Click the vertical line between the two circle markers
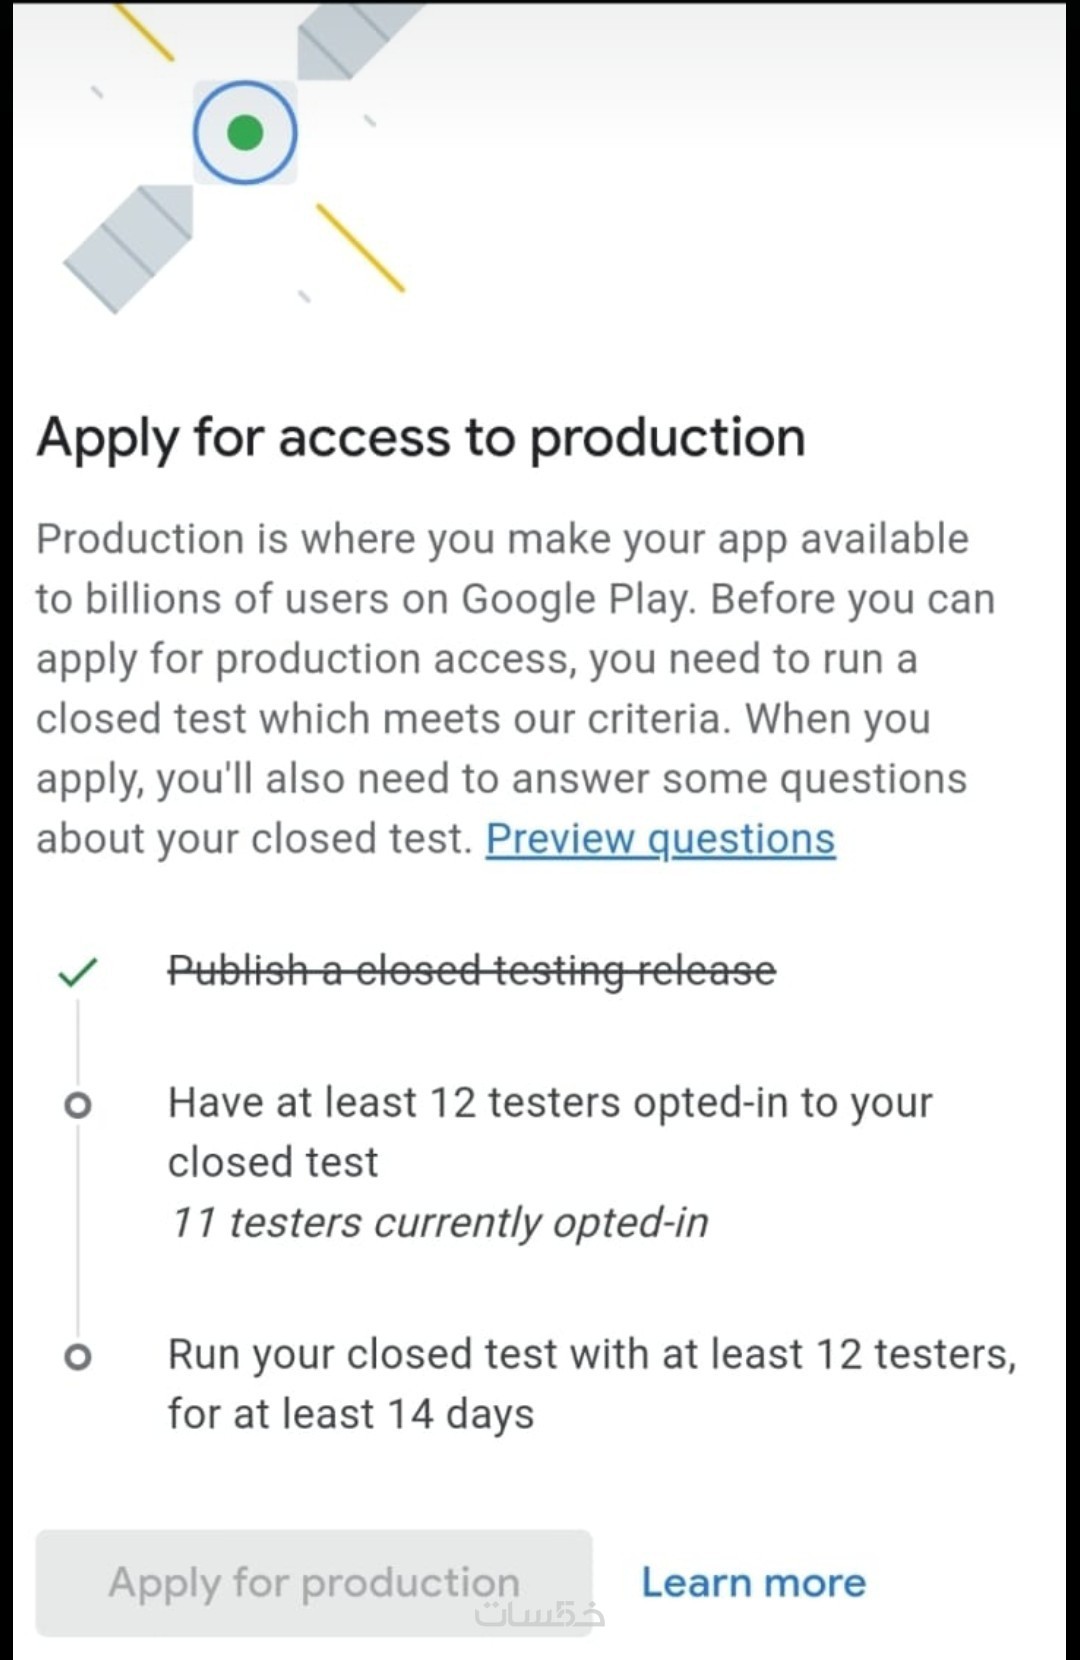 (78, 1230)
